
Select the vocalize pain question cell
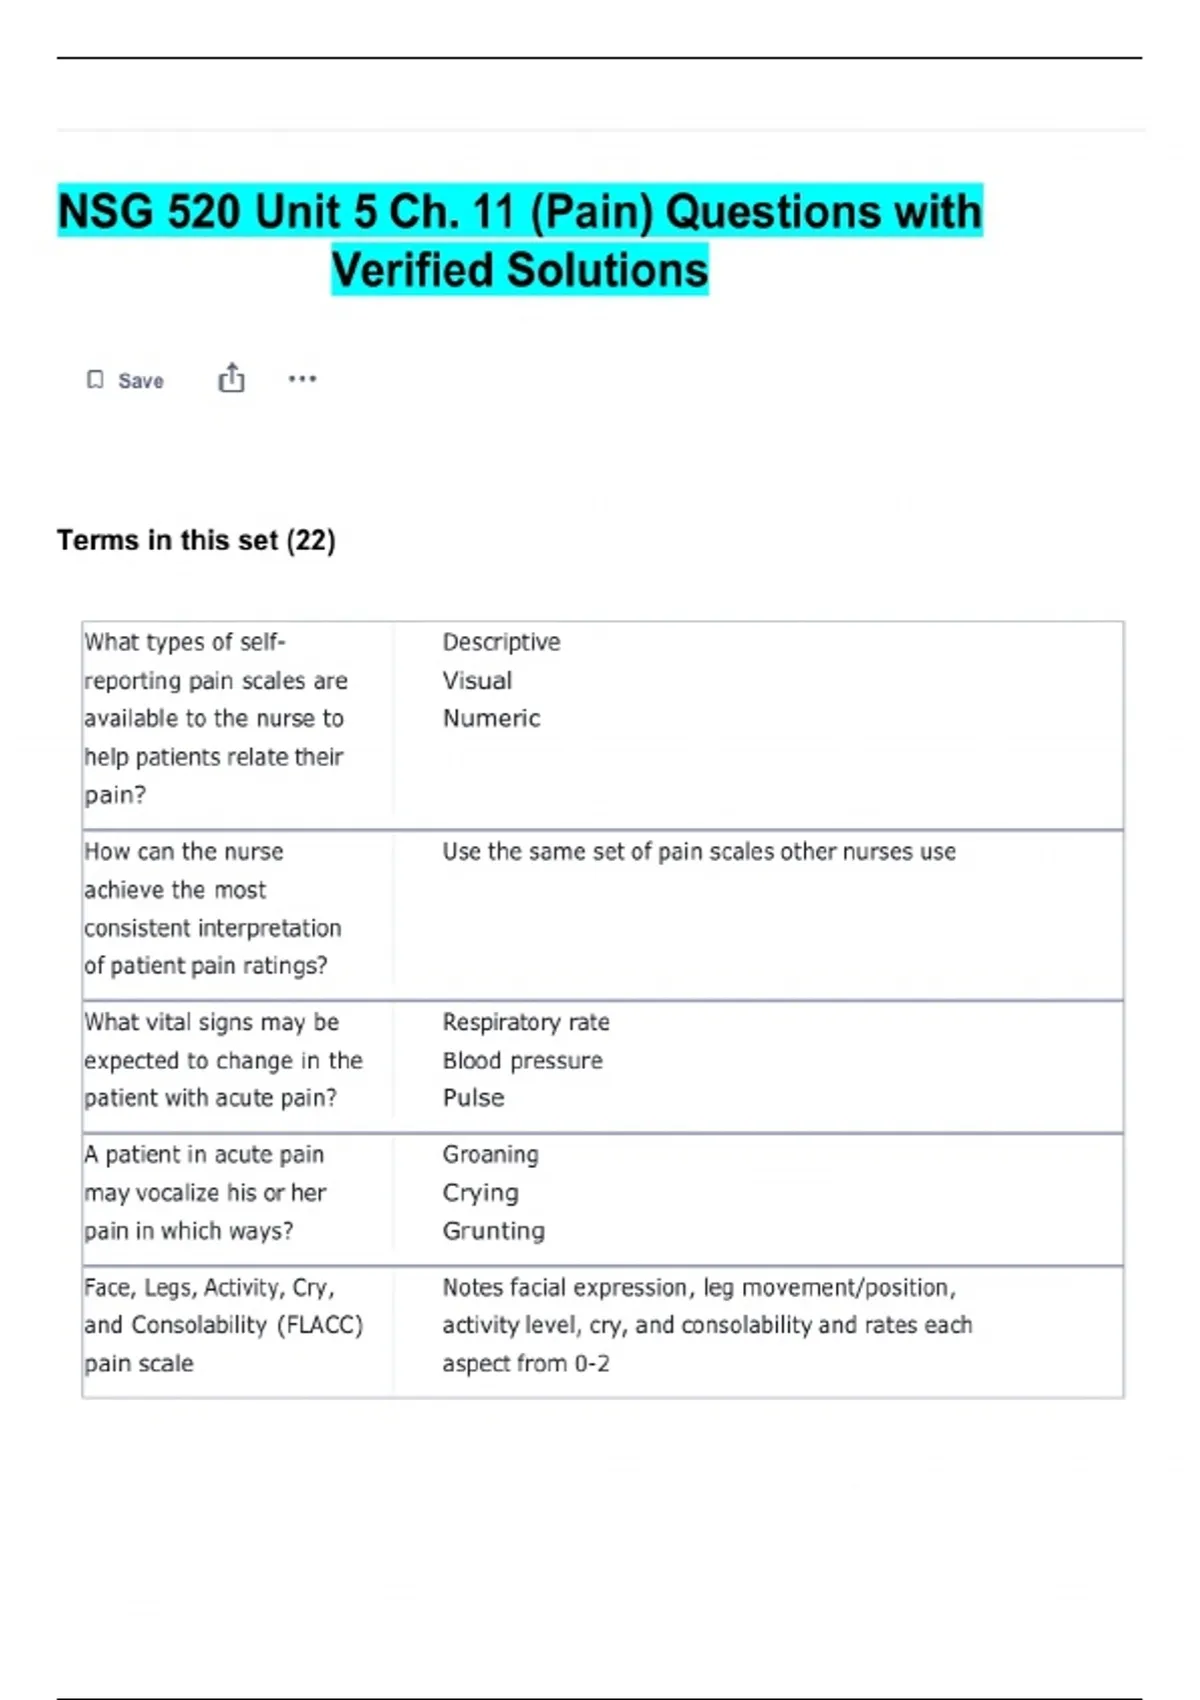(205, 1193)
